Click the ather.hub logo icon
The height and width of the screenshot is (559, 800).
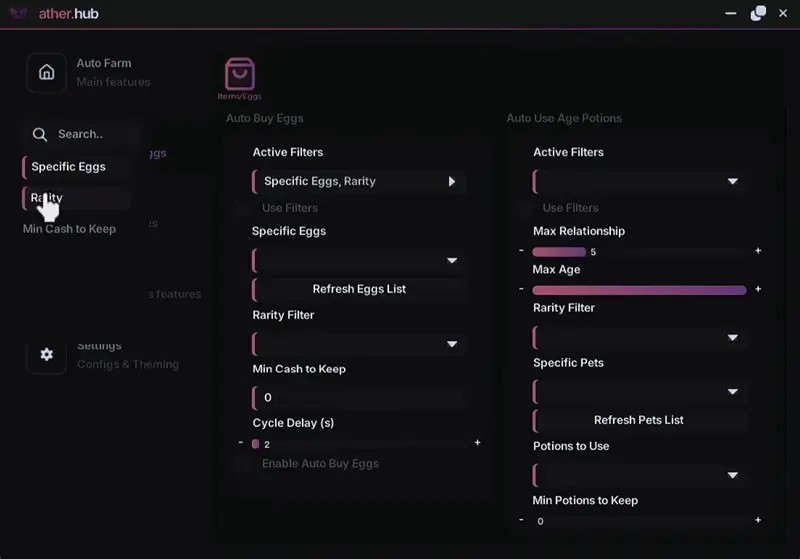click(x=18, y=13)
